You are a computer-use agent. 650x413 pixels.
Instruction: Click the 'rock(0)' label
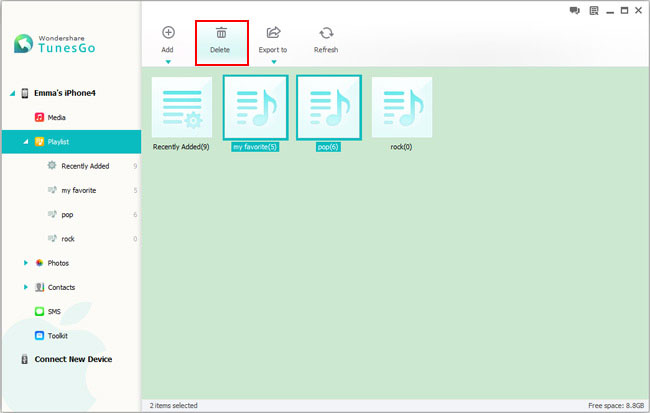pos(401,147)
